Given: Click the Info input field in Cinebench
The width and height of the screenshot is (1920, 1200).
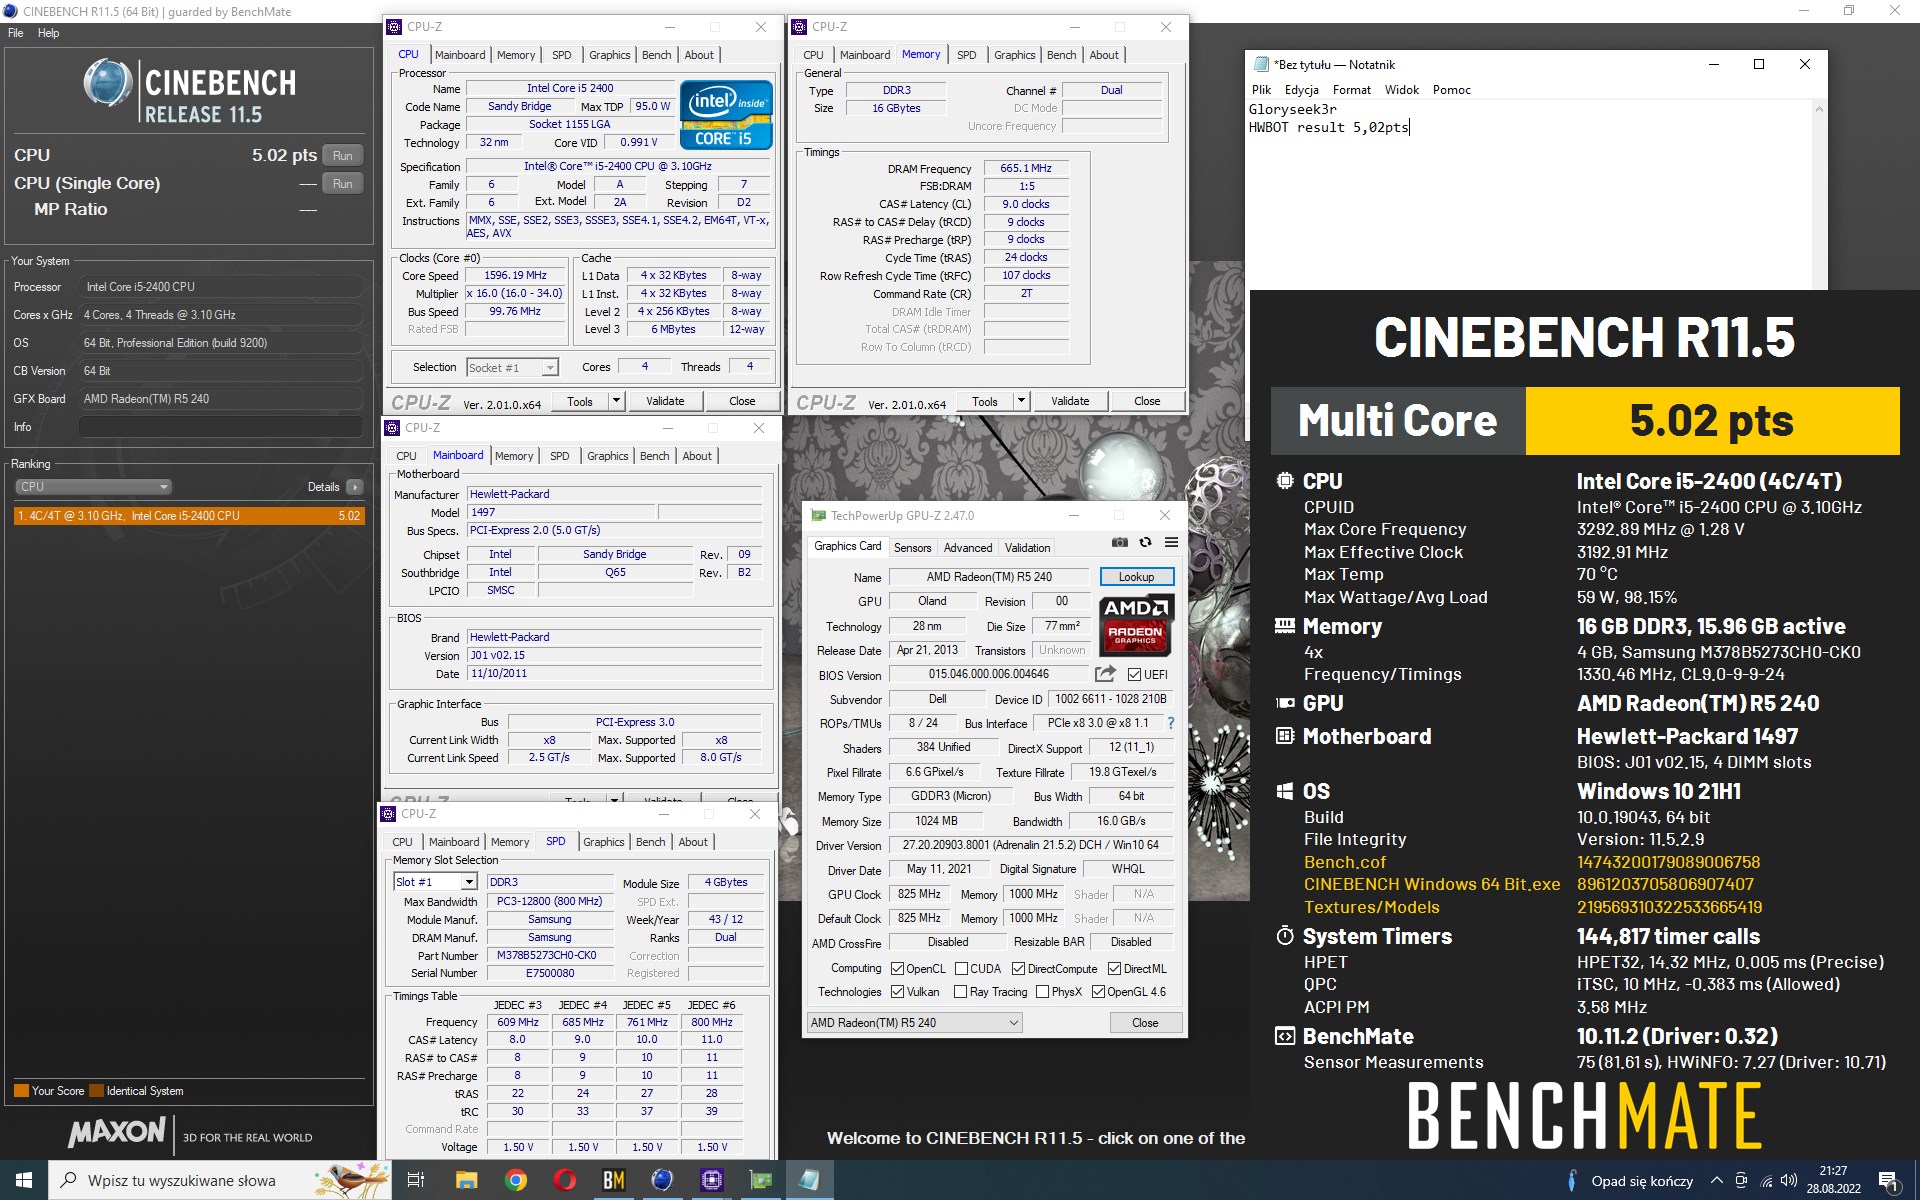Looking at the screenshot, I should (220, 427).
